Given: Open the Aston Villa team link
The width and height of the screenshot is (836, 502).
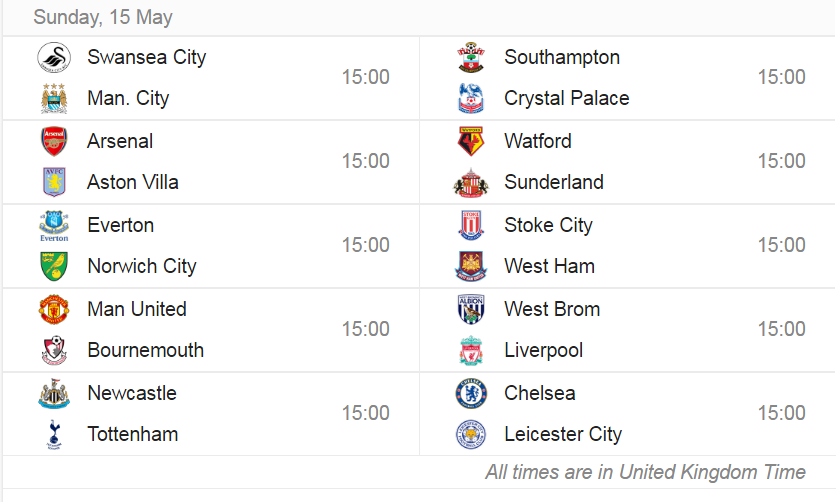Looking at the screenshot, I should click(133, 182).
